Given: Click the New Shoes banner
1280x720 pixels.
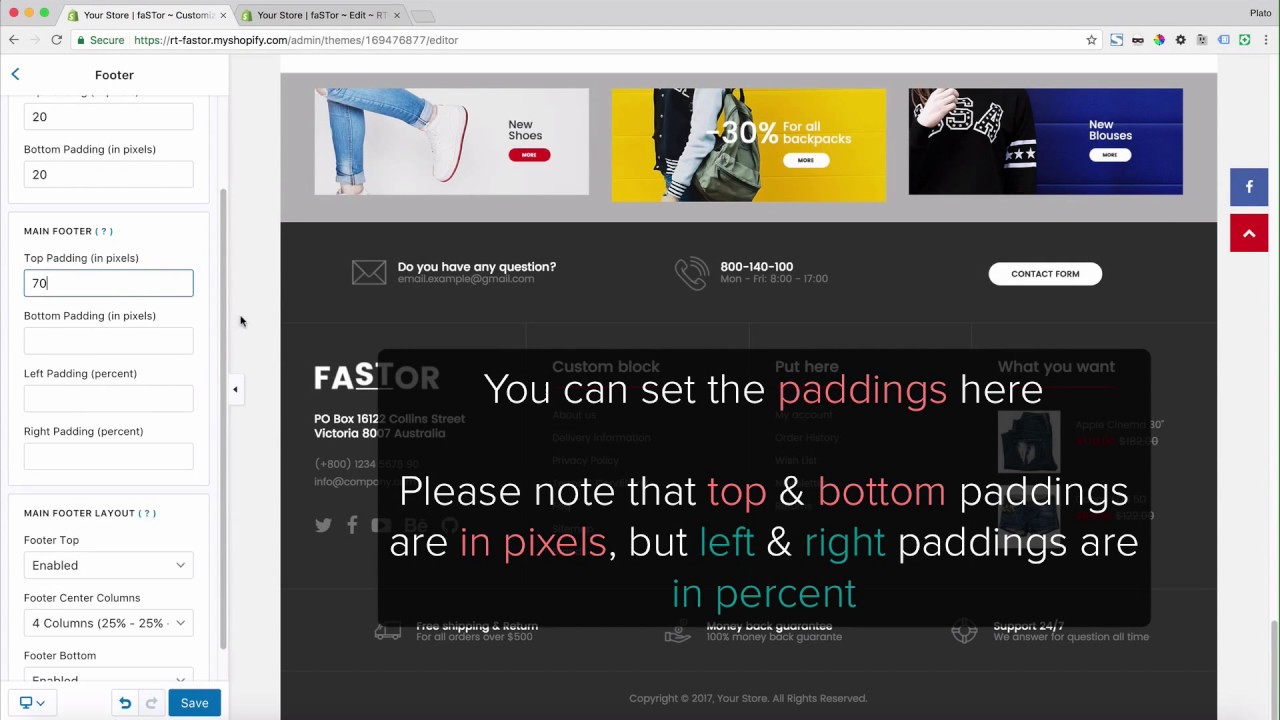Looking at the screenshot, I should (x=452, y=142).
